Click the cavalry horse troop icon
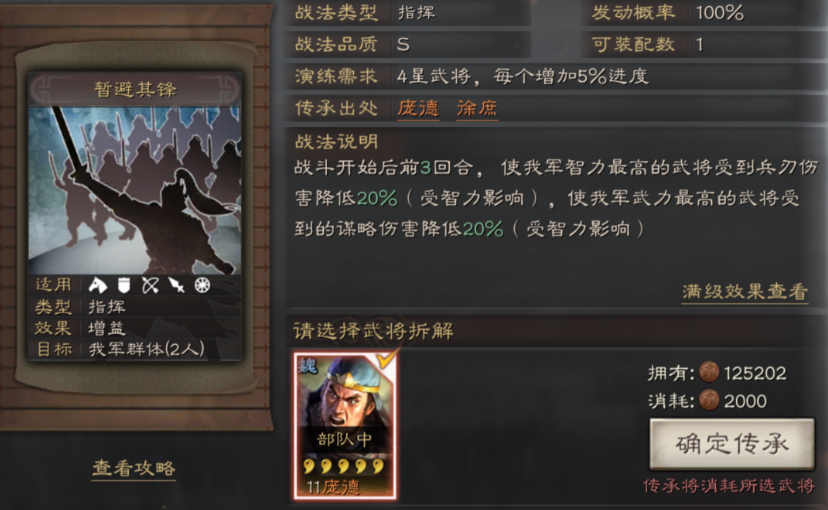This screenshot has width=828, height=510. click(98, 285)
